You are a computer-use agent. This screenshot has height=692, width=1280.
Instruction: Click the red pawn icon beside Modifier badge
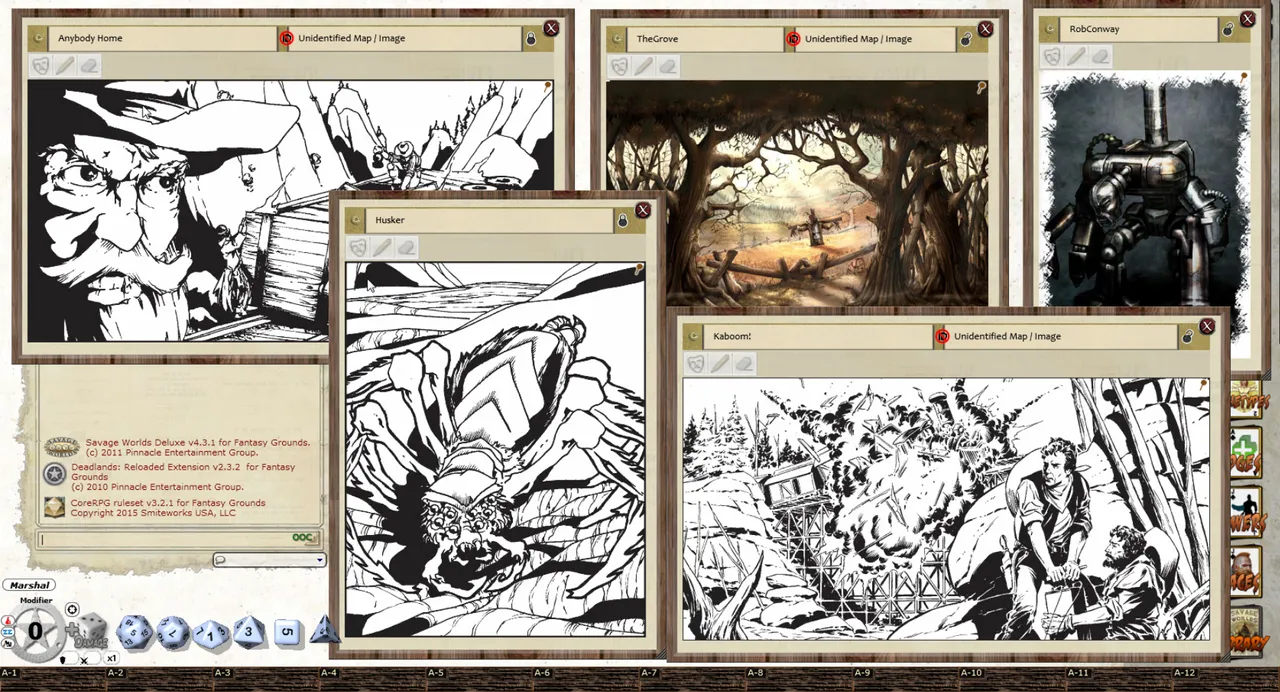click(8, 620)
